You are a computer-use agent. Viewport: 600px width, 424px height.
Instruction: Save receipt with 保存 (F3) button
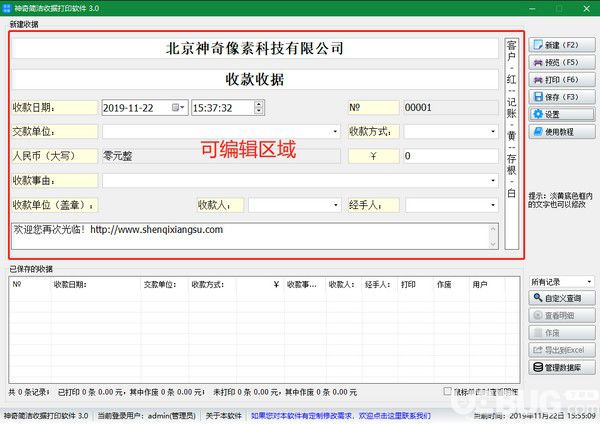coord(562,97)
